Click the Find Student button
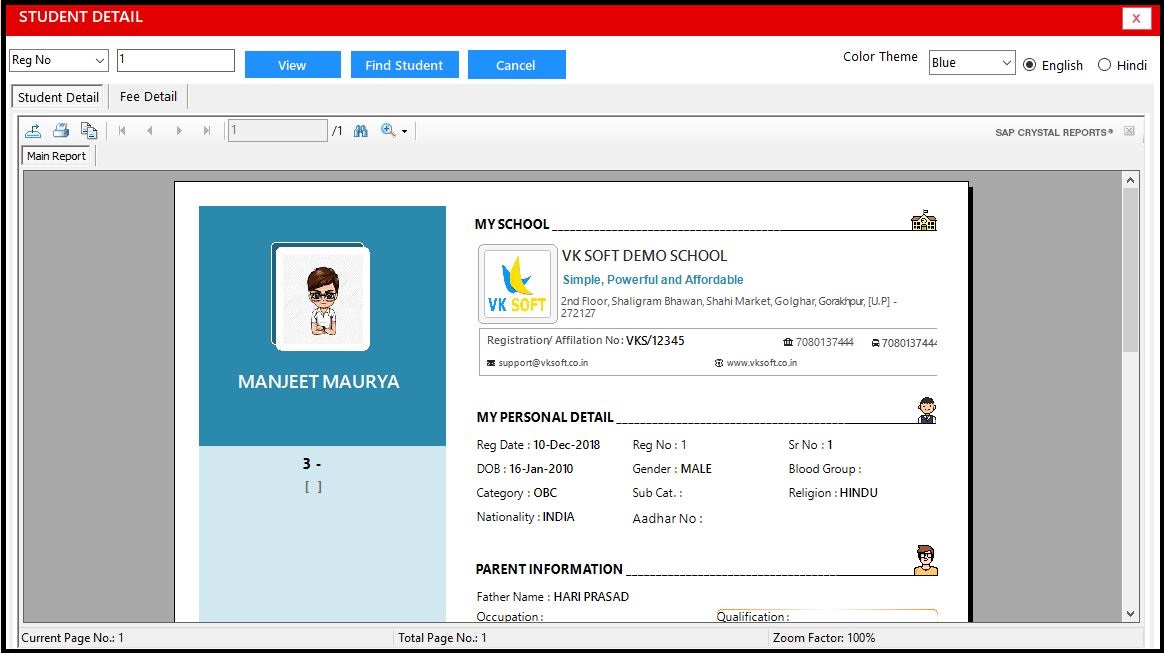This screenshot has width=1164, height=653. coord(405,65)
